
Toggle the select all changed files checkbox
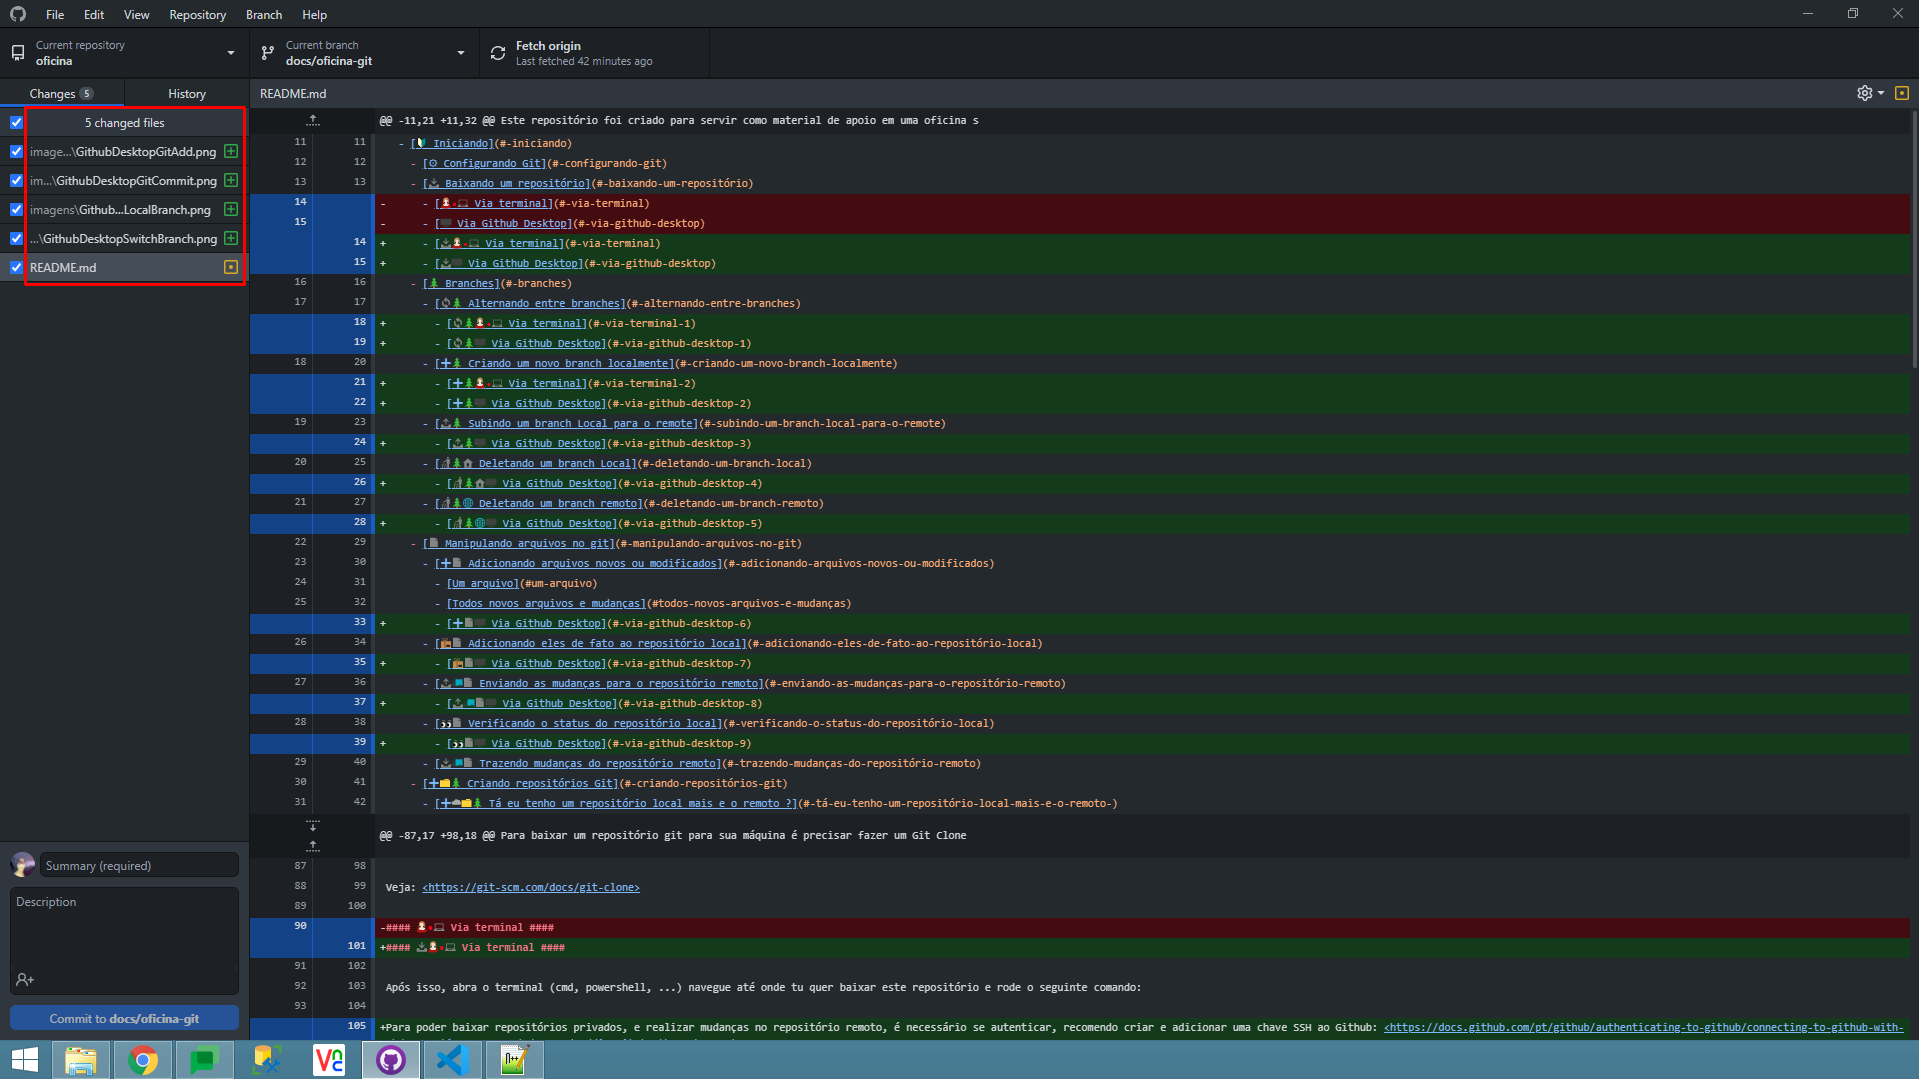(16, 122)
